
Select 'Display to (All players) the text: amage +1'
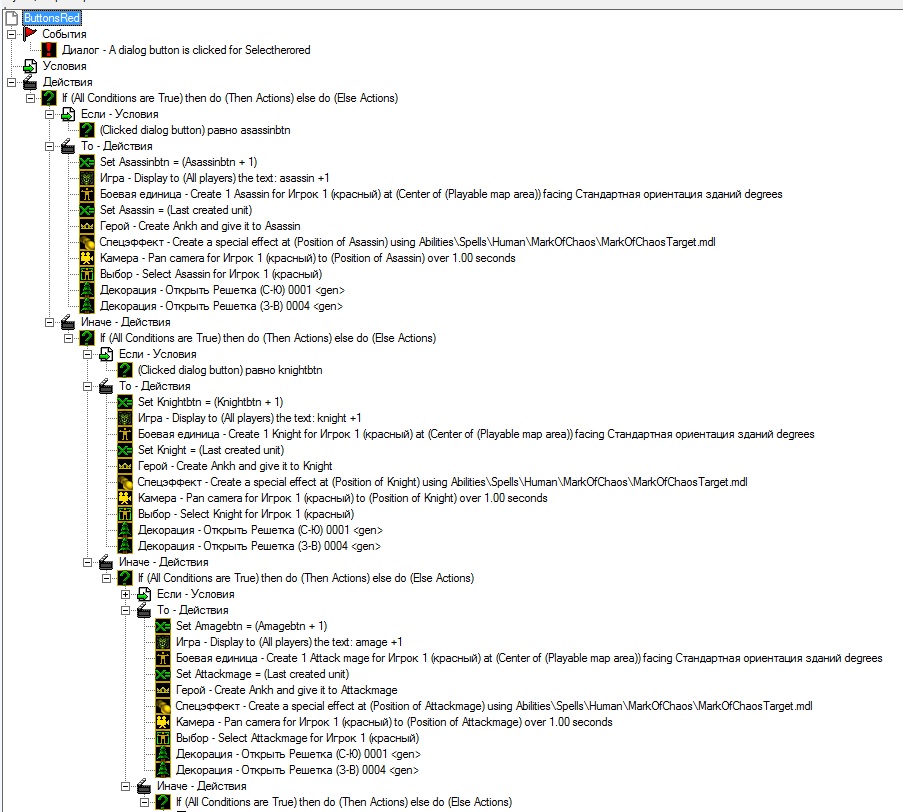pyautogui.click(x=289, y=642)
